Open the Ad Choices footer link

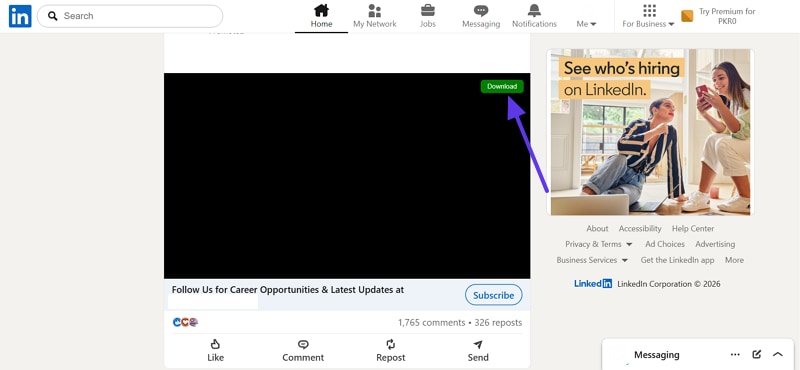click(665, 244)
